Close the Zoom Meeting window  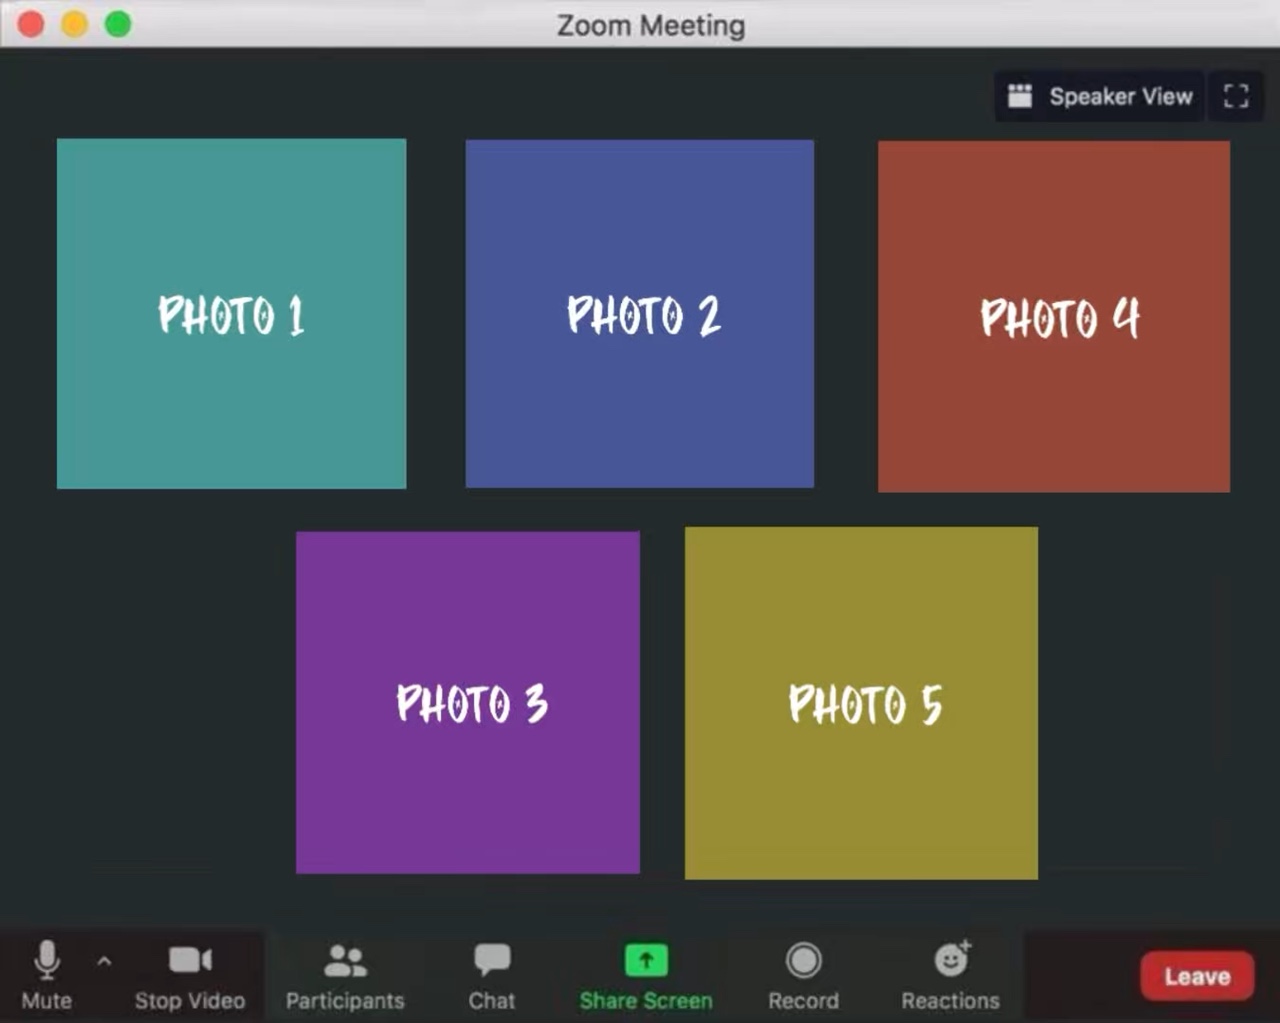(x=31, y=24)
